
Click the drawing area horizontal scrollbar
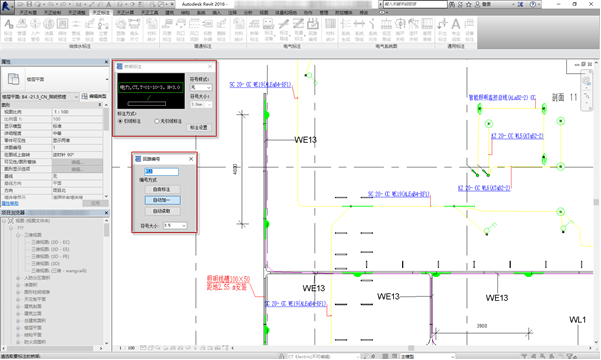[411, 348]
